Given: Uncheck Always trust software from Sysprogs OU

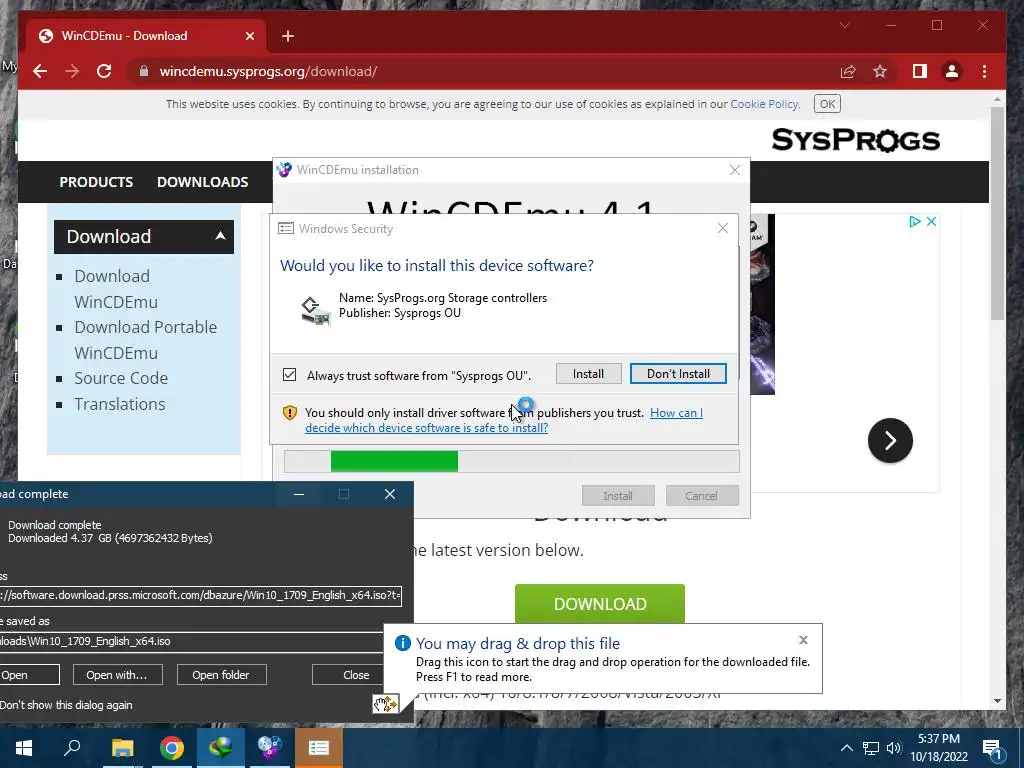Looking at the screenshot, I should click(x=289, y=375).
